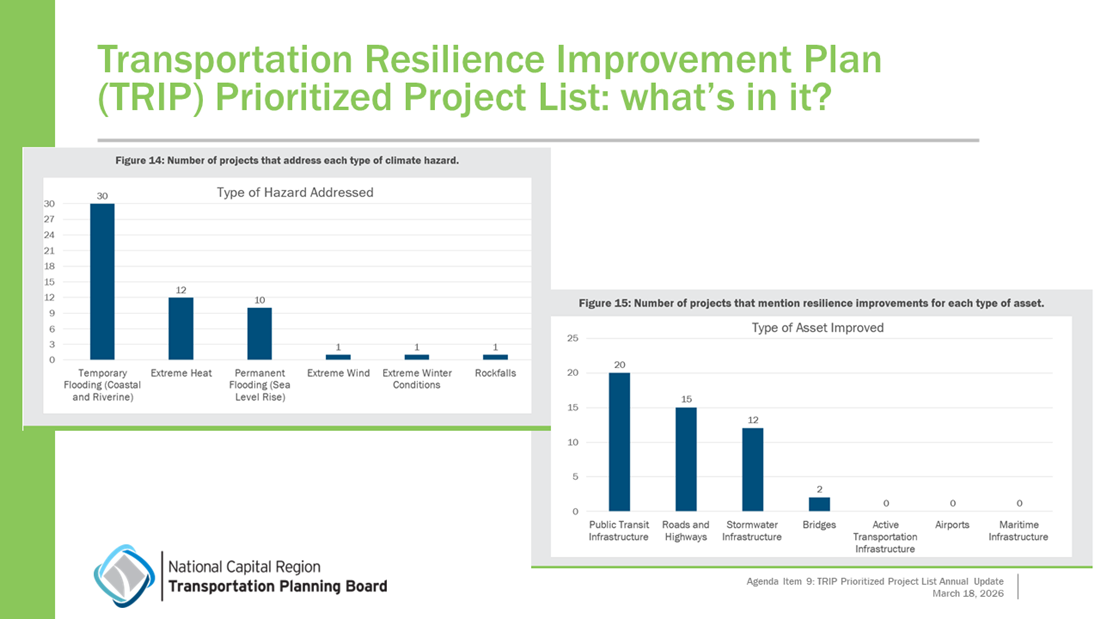Click the Temporary Flooding bar showing 30
Screen dimensions: 1100x619
(x=101, y=280)
